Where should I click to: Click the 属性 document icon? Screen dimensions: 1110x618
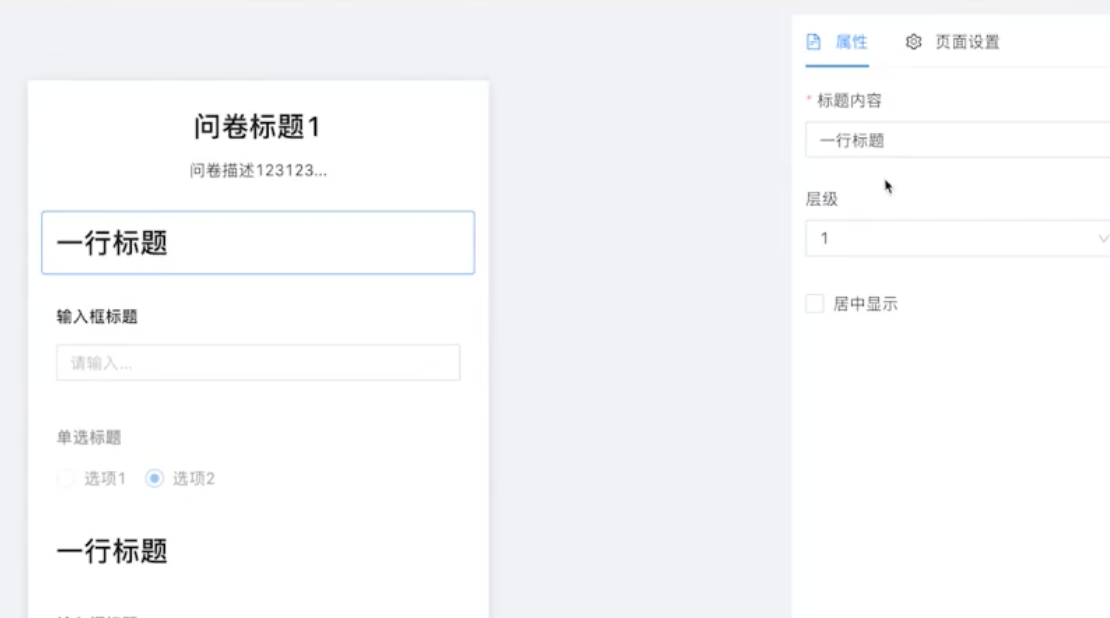pyautogui.click(x=813, y=42)
